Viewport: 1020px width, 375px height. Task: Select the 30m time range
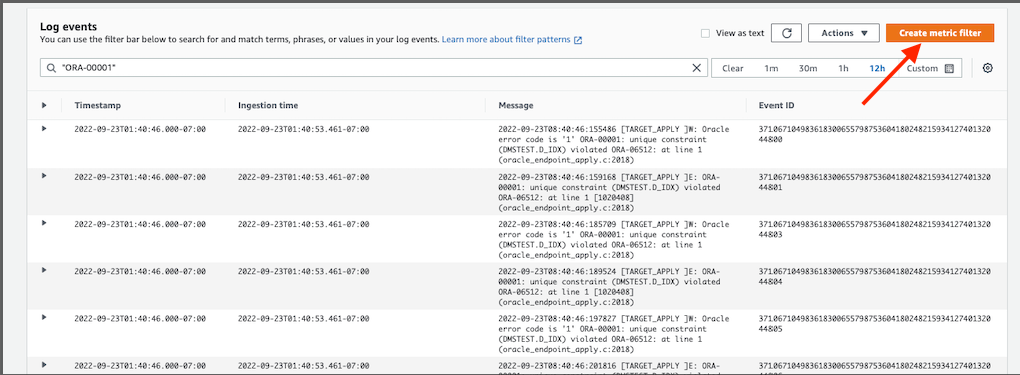click(x=808, y=68)
